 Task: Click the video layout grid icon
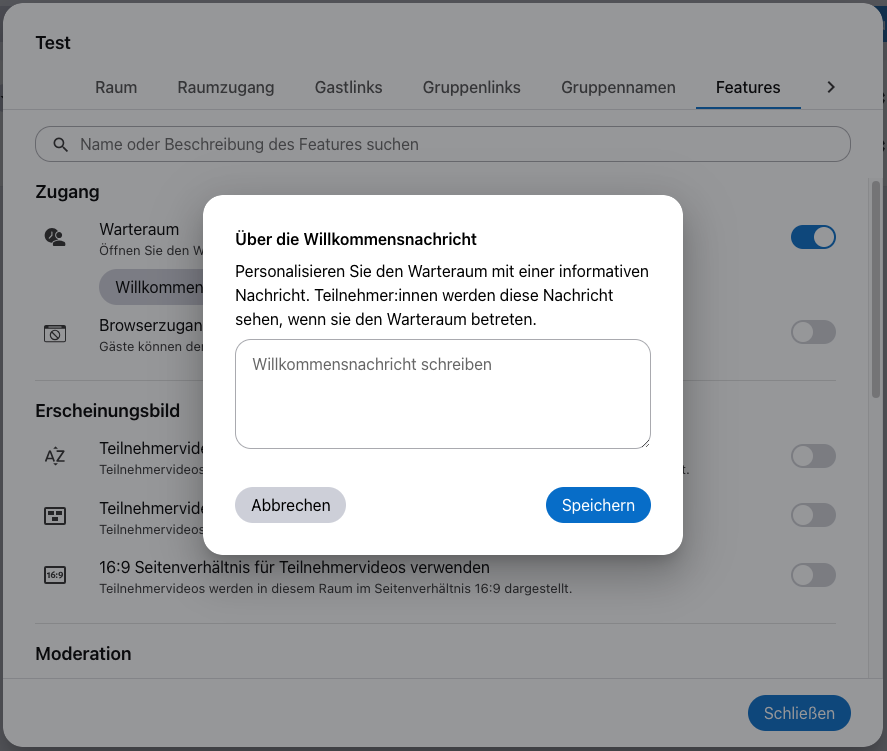55,516
